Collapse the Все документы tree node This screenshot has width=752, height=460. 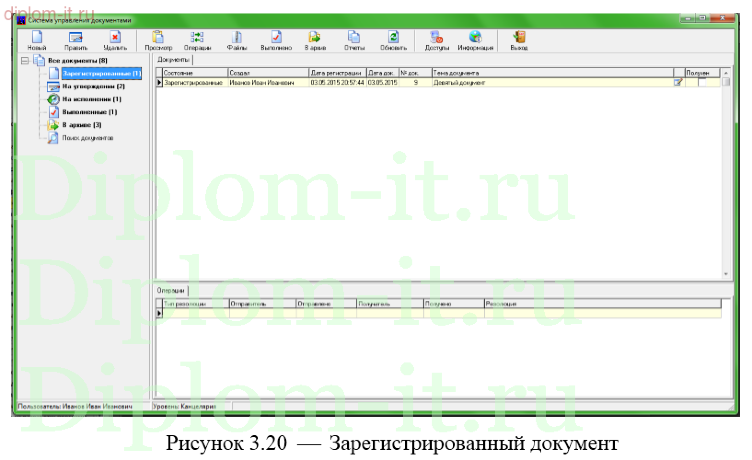(x=25, y=60)
